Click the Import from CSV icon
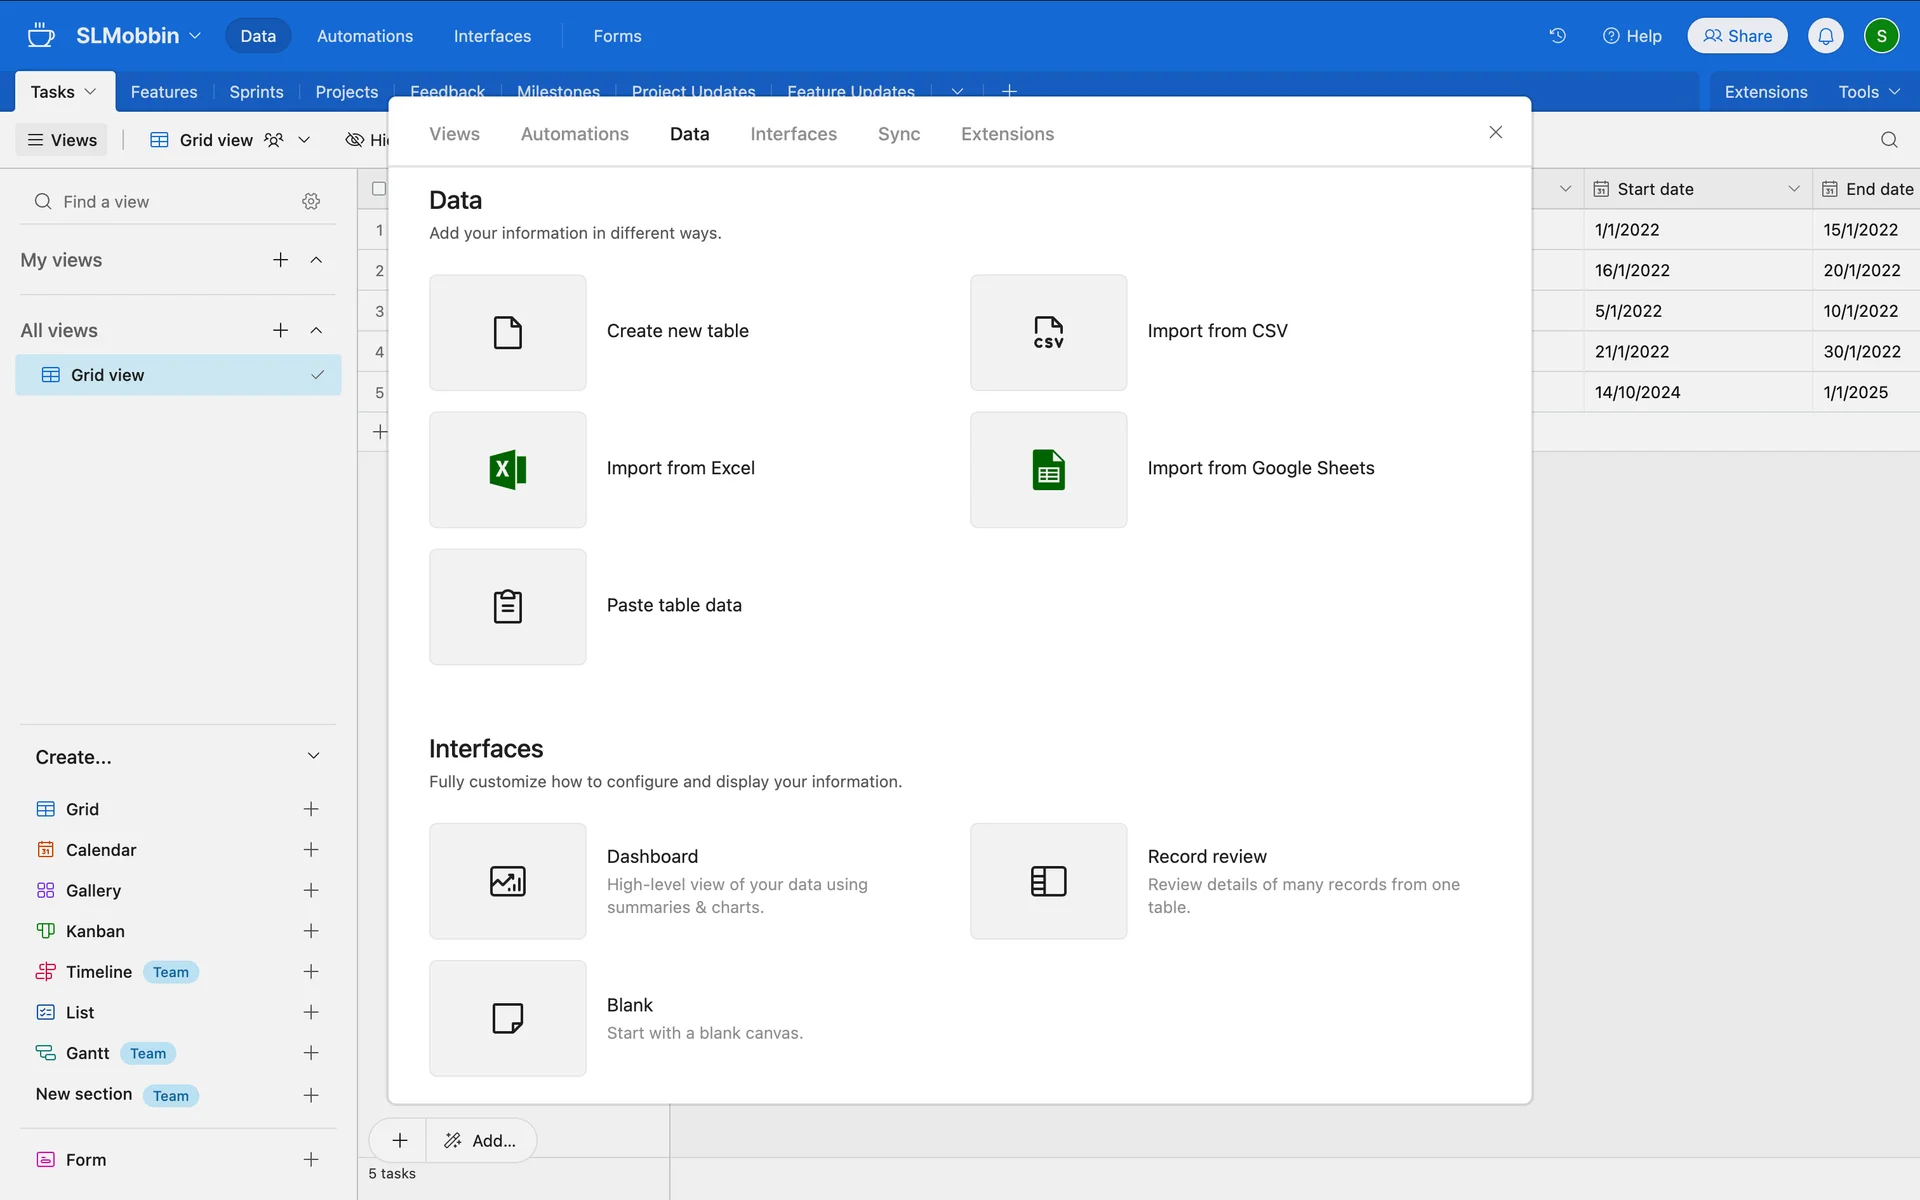The height and width of the screenshot is (1200, 1920). coord(1048,332)
